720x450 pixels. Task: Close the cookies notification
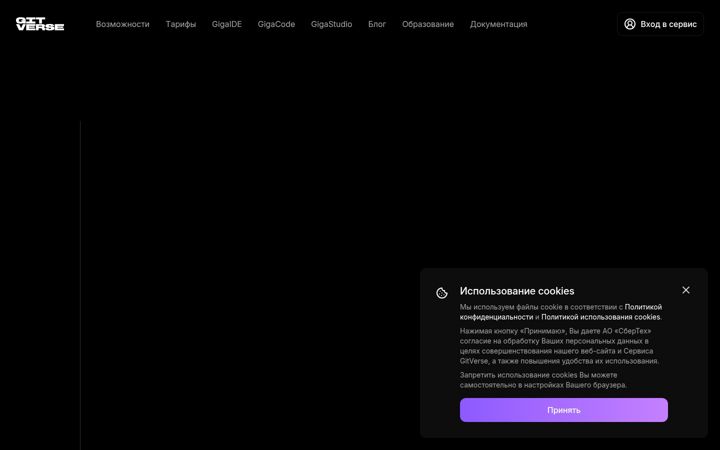coord(686,290)
